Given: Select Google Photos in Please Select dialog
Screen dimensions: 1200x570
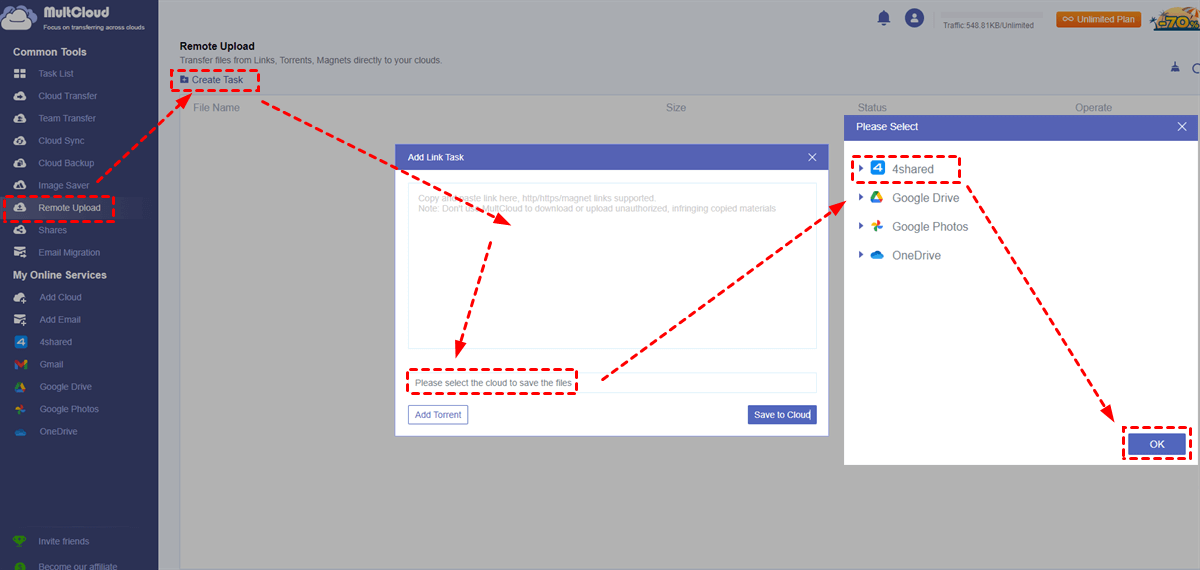Looking at the screenshot, I should 930,227.
